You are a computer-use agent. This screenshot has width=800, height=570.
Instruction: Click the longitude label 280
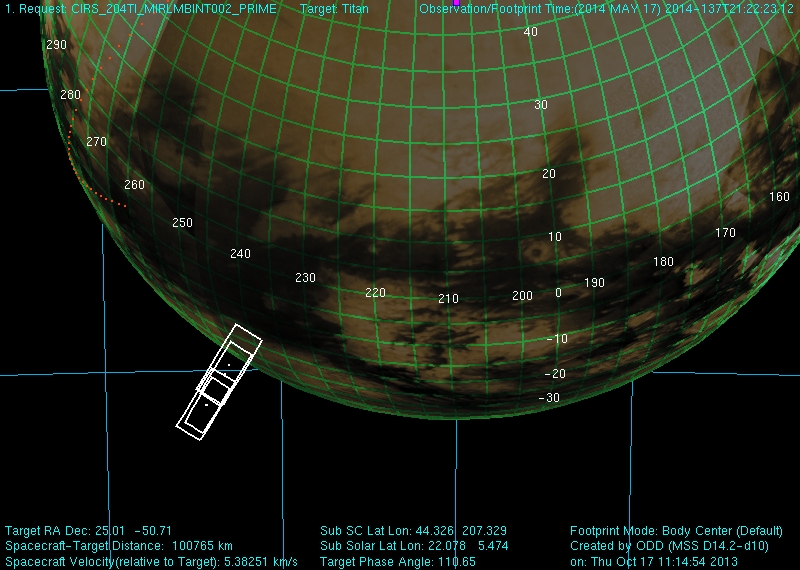70,95
